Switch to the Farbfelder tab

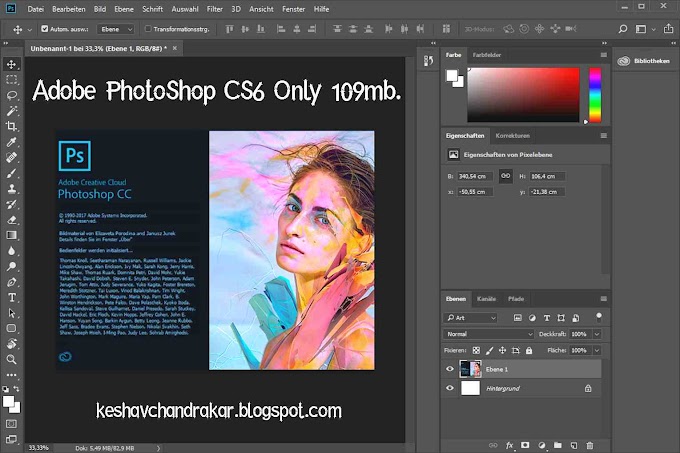click(487, 55)
